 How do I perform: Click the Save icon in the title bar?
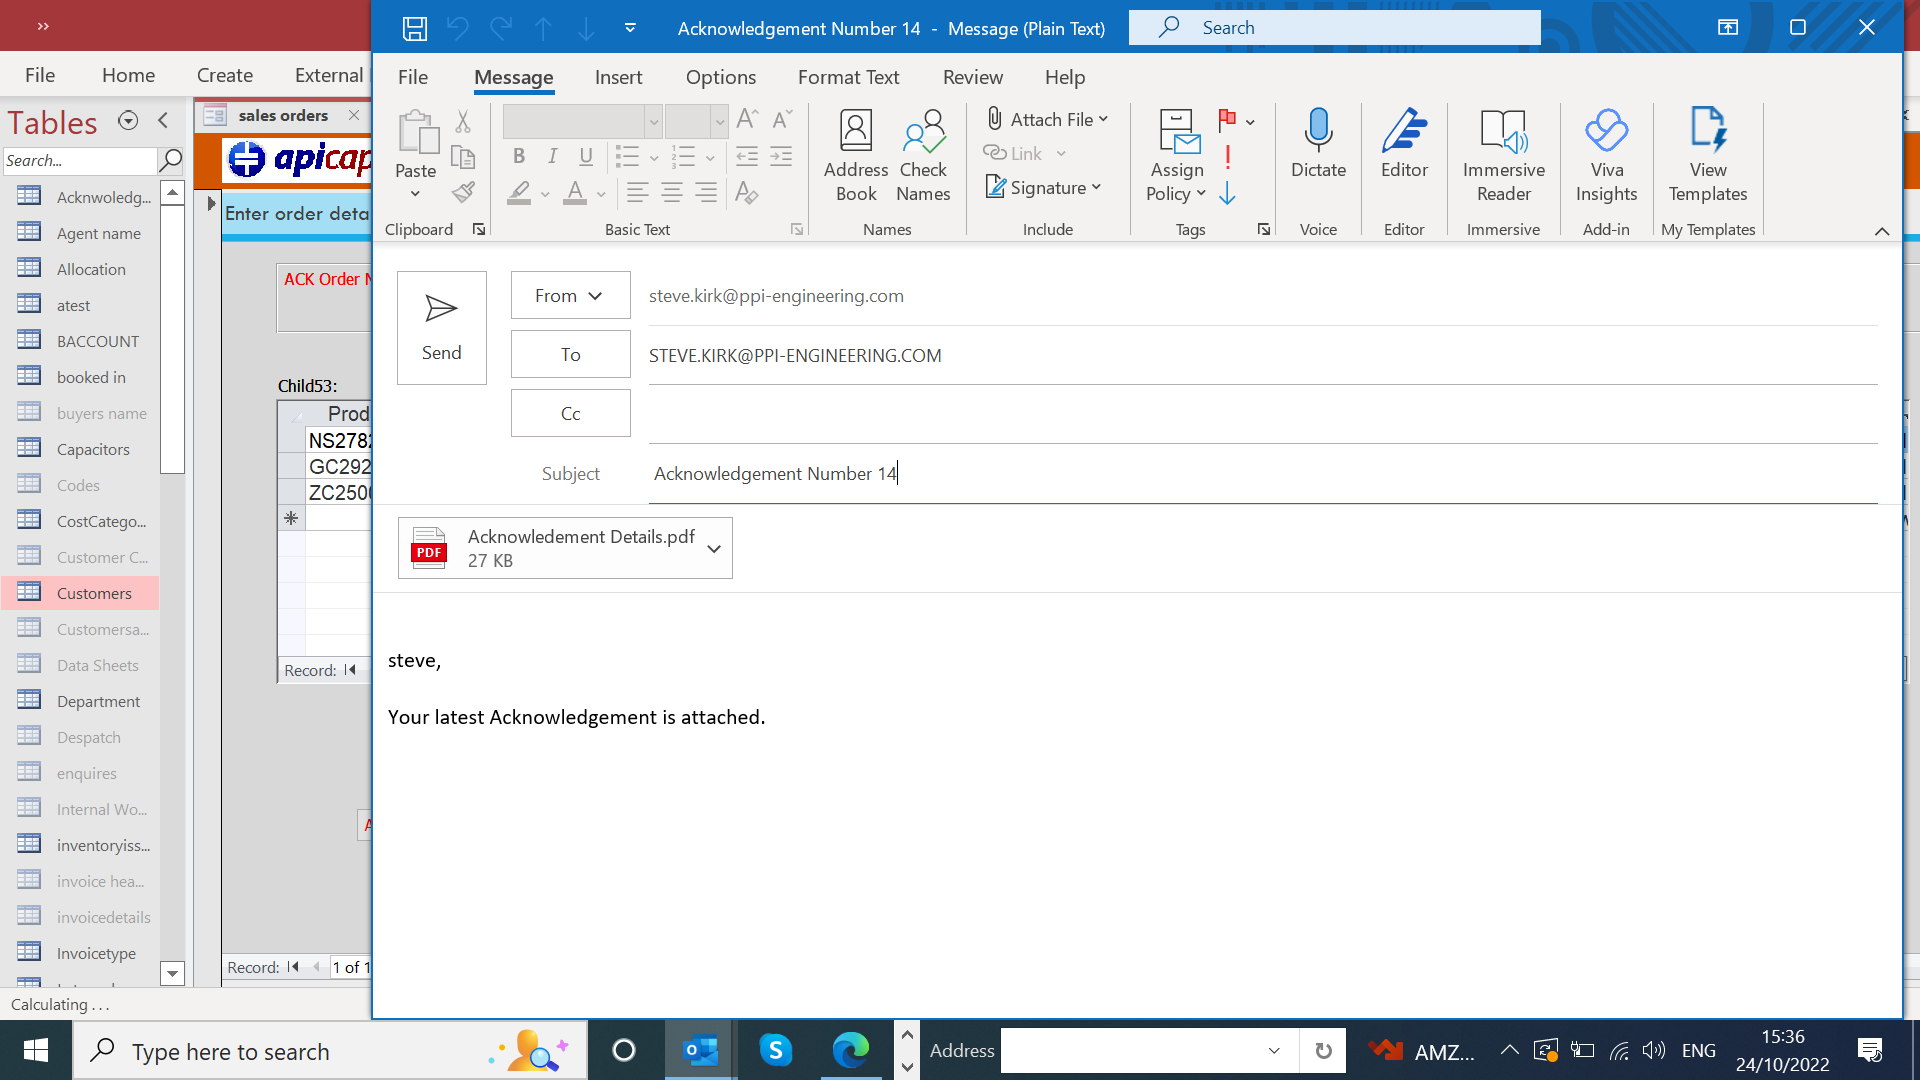pos(414,28)
